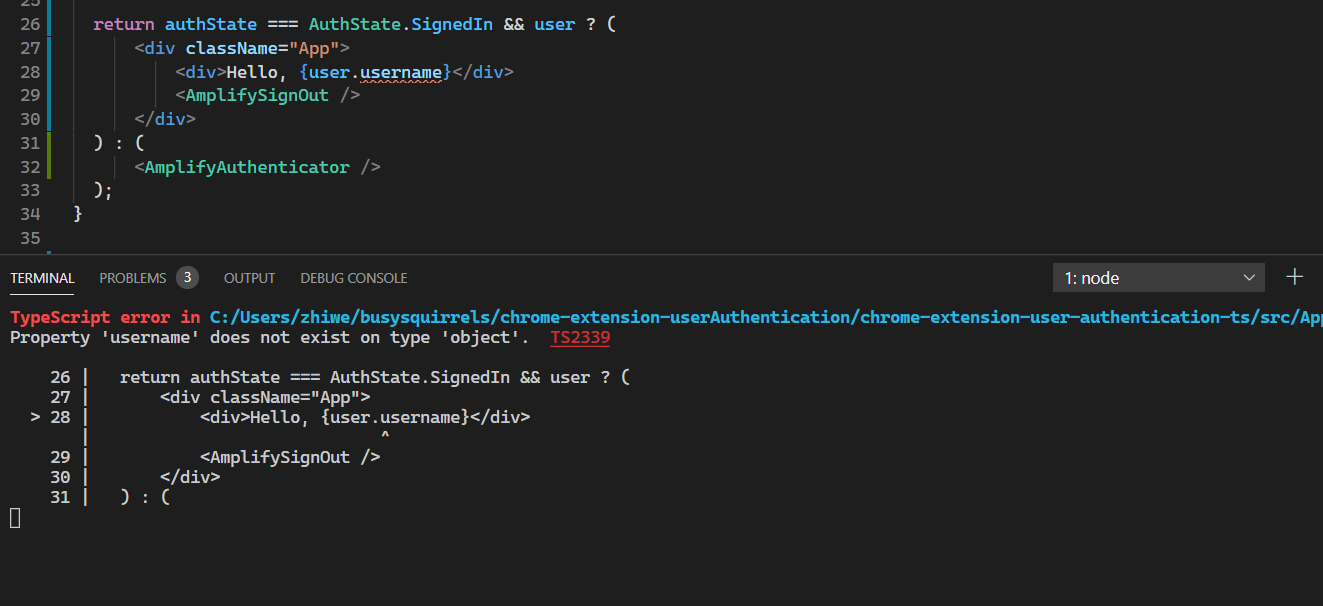Click terminal line '> 28' error row
The width and height of the screenshot is (1323, 606).
[280, 417]
